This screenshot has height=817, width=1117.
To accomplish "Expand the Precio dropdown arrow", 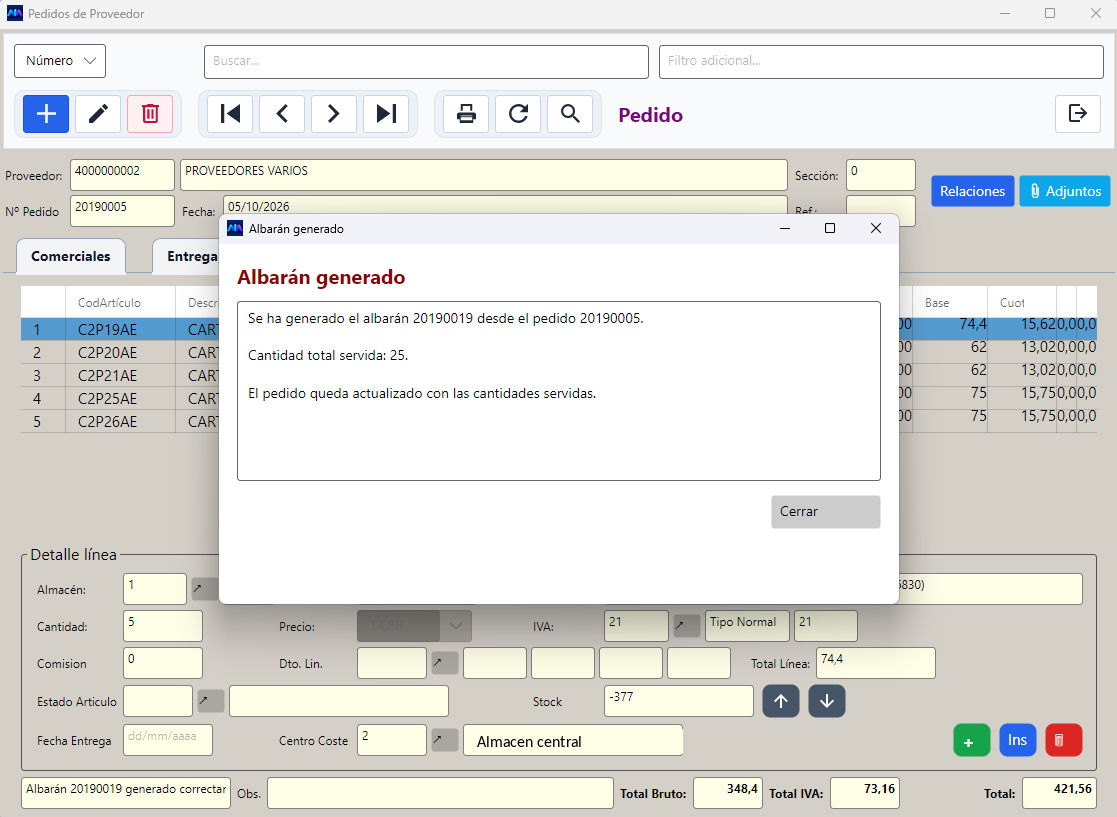I will coord(456,626).
